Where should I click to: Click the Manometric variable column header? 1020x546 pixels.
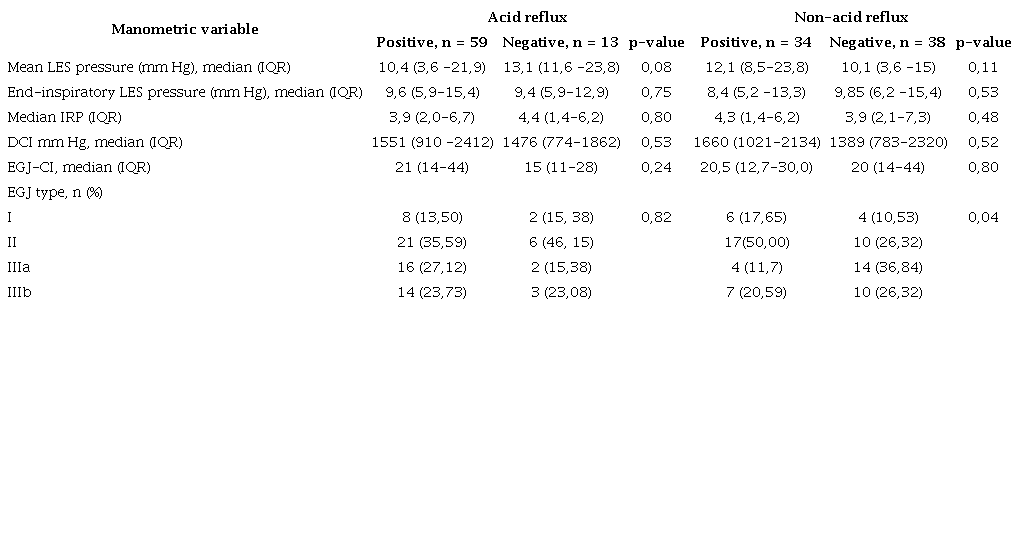184,29
